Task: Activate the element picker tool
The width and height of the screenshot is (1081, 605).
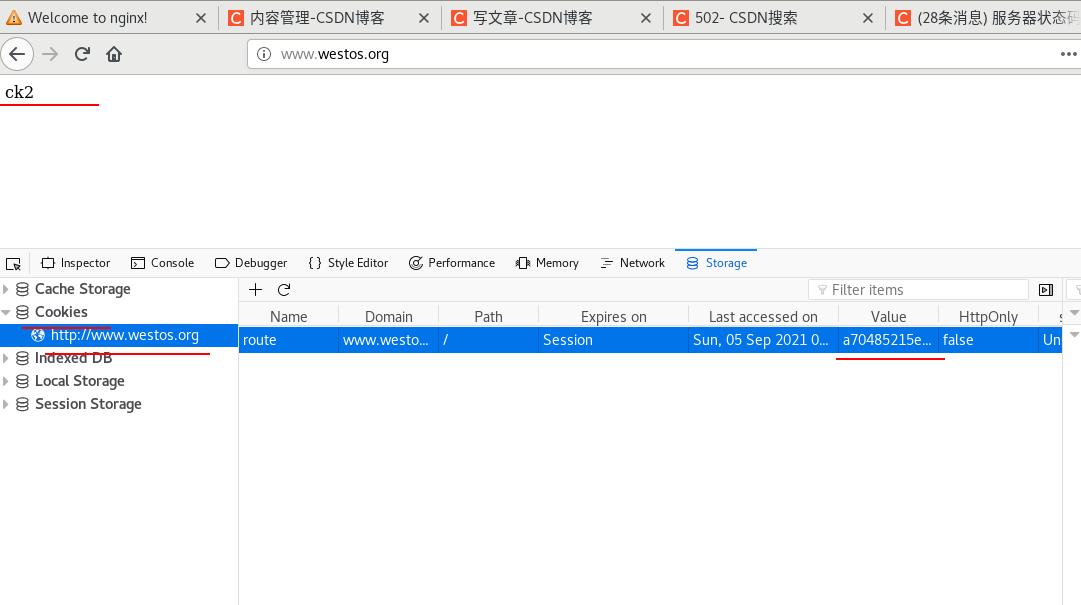Action: click(x=13, y=263)
